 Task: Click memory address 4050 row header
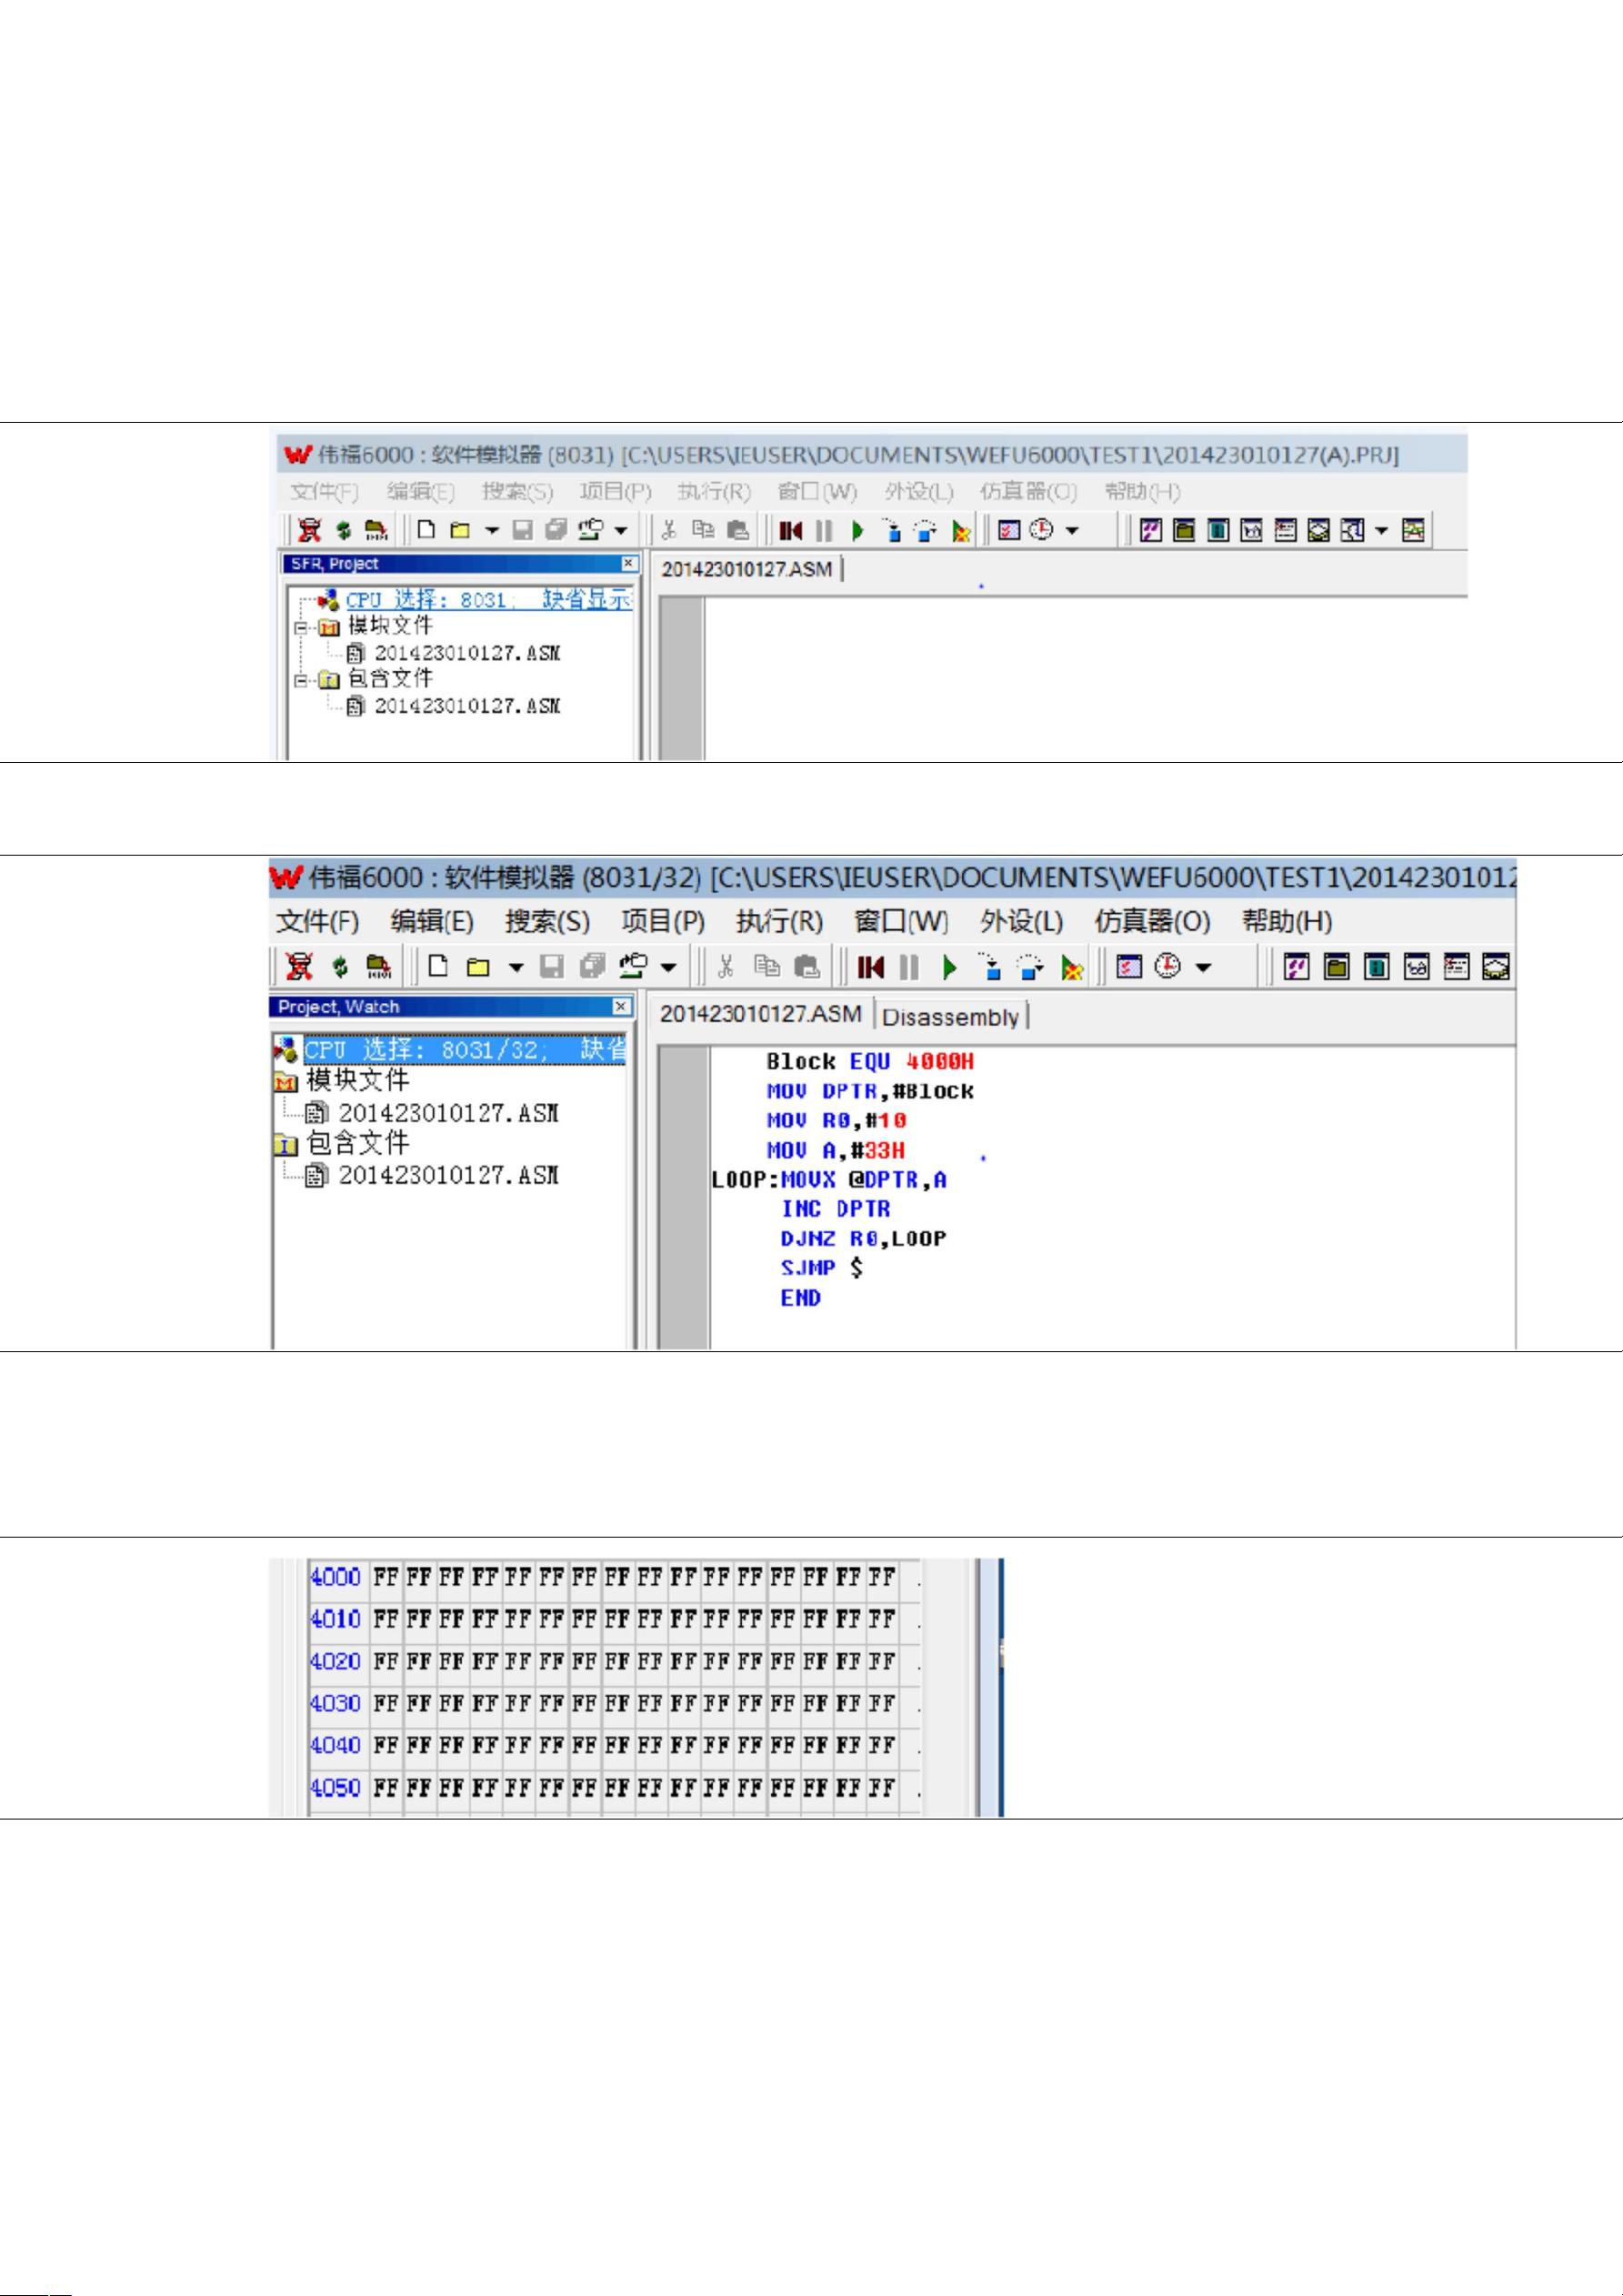point(336,1787)
